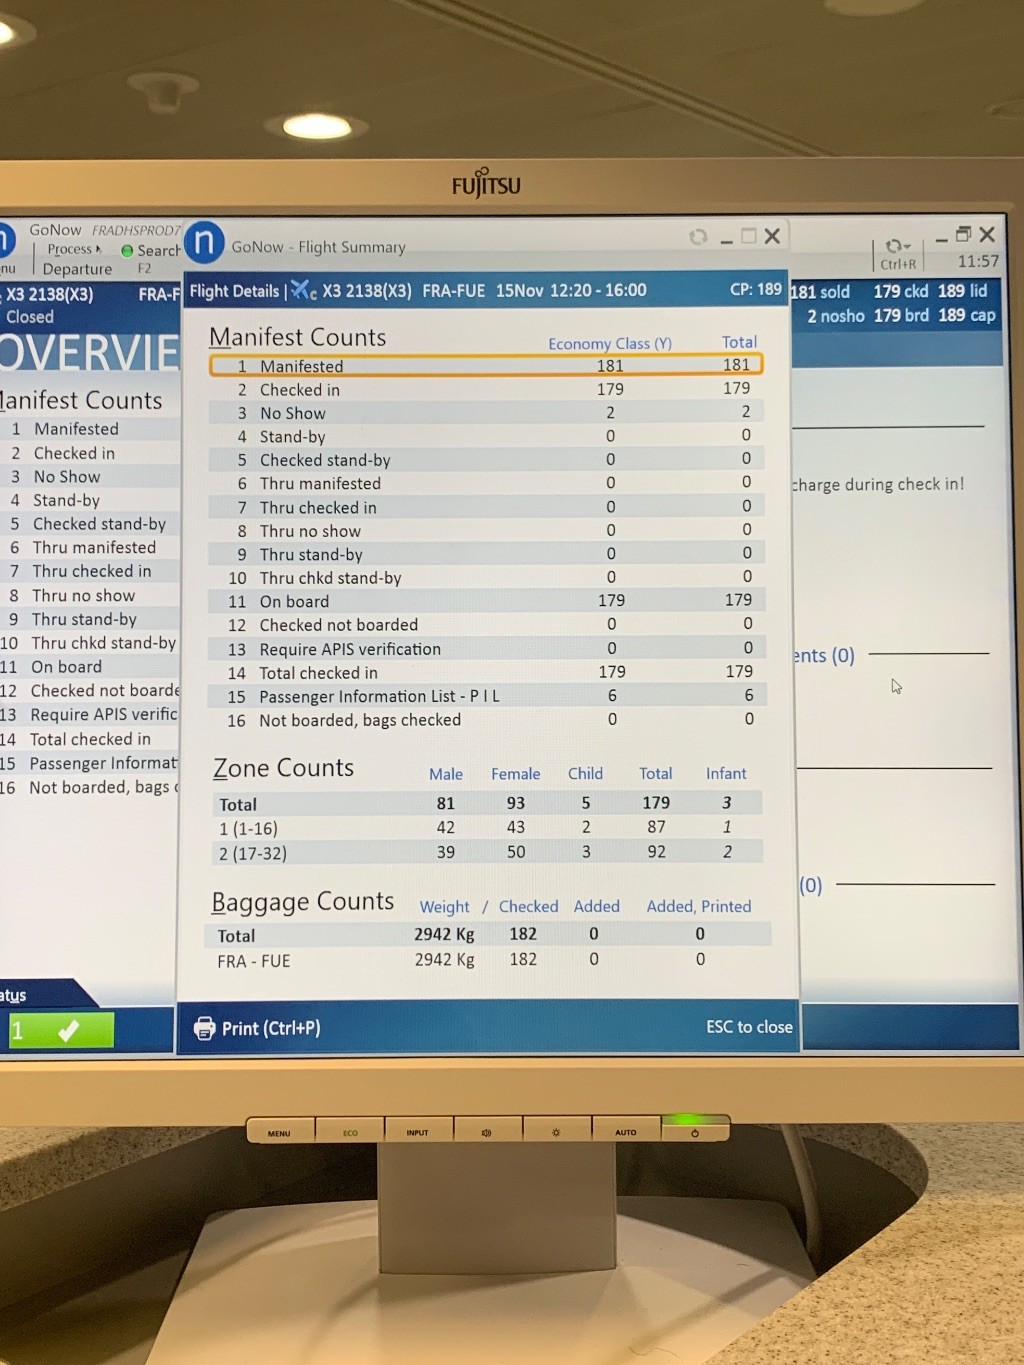This screenshot has width=1024, height=1365.
Task: Click the Ctrl+R refresh icon
Action: (893, 246)
